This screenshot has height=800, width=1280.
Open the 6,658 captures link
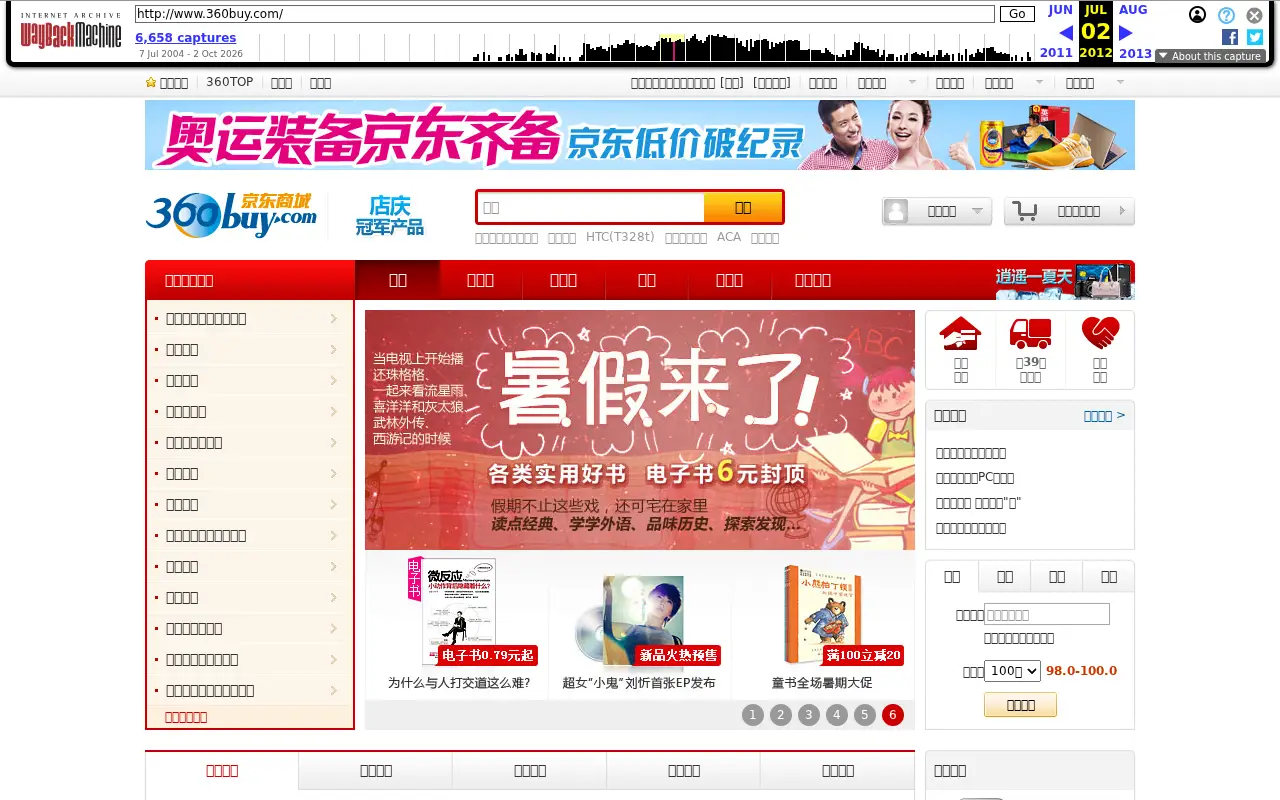click(186, 38)
